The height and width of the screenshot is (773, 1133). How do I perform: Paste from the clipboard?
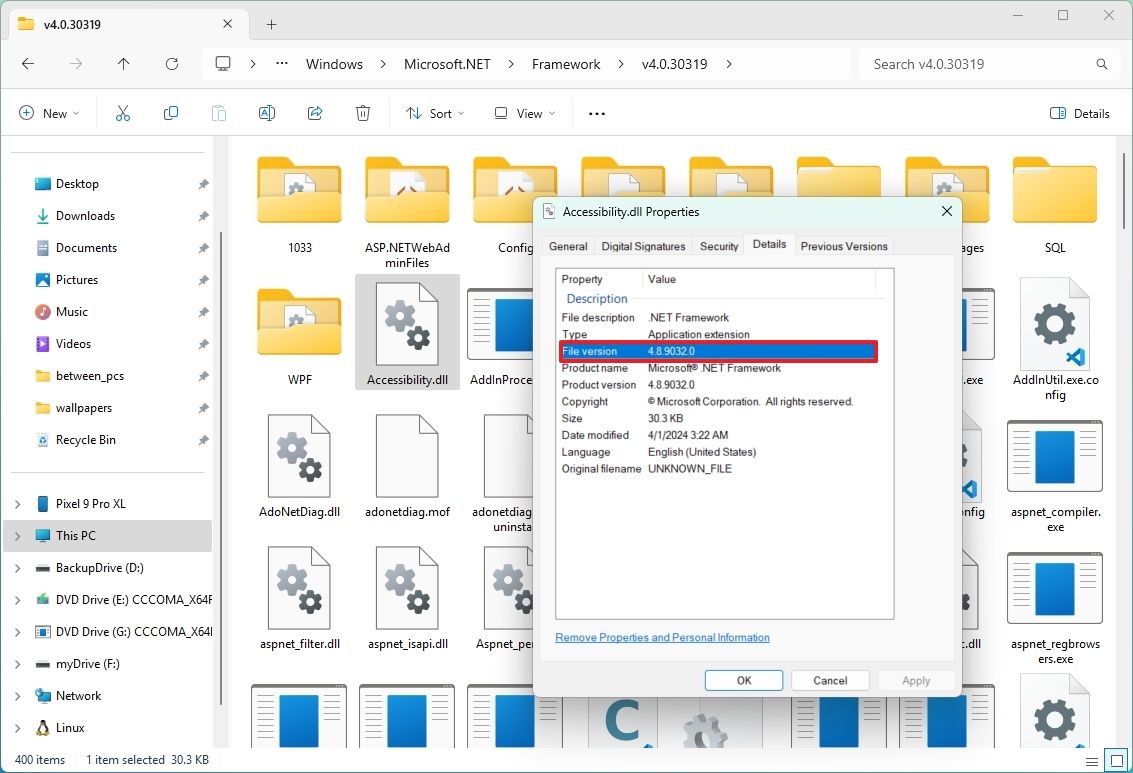(218, 113)
